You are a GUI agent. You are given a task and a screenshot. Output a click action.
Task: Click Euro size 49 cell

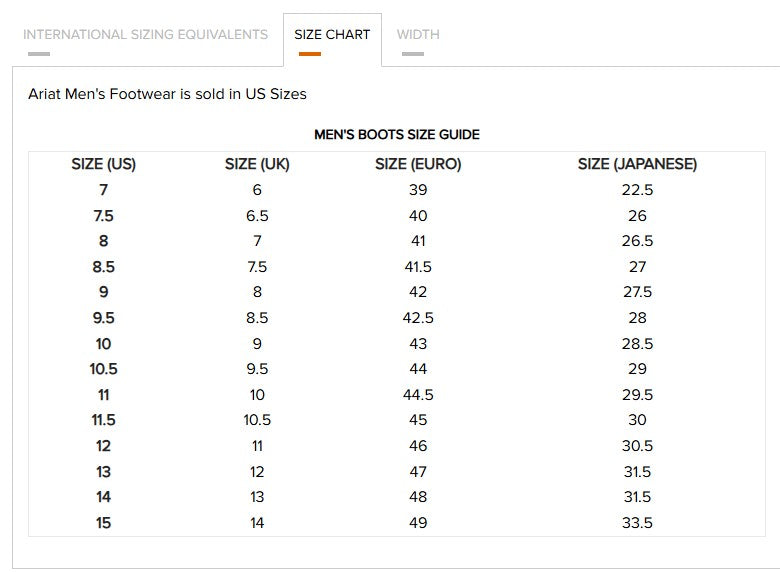pyautogui.click(x=418, y=523)
